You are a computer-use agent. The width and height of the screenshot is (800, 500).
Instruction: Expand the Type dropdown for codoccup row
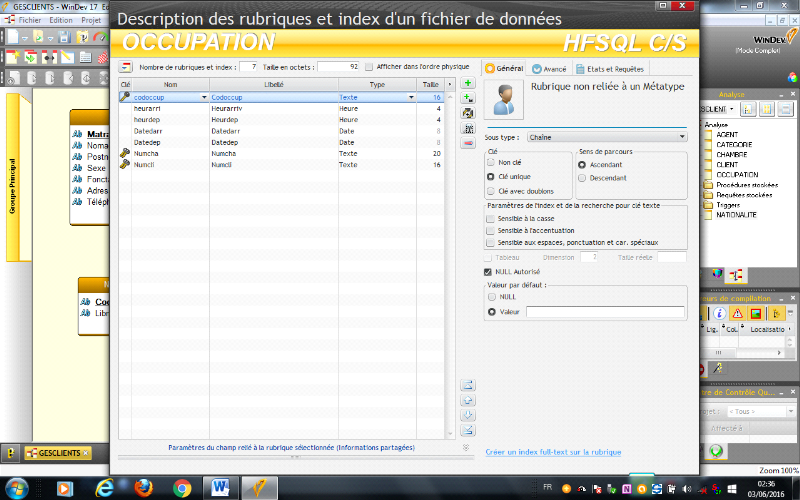[412, 97]
